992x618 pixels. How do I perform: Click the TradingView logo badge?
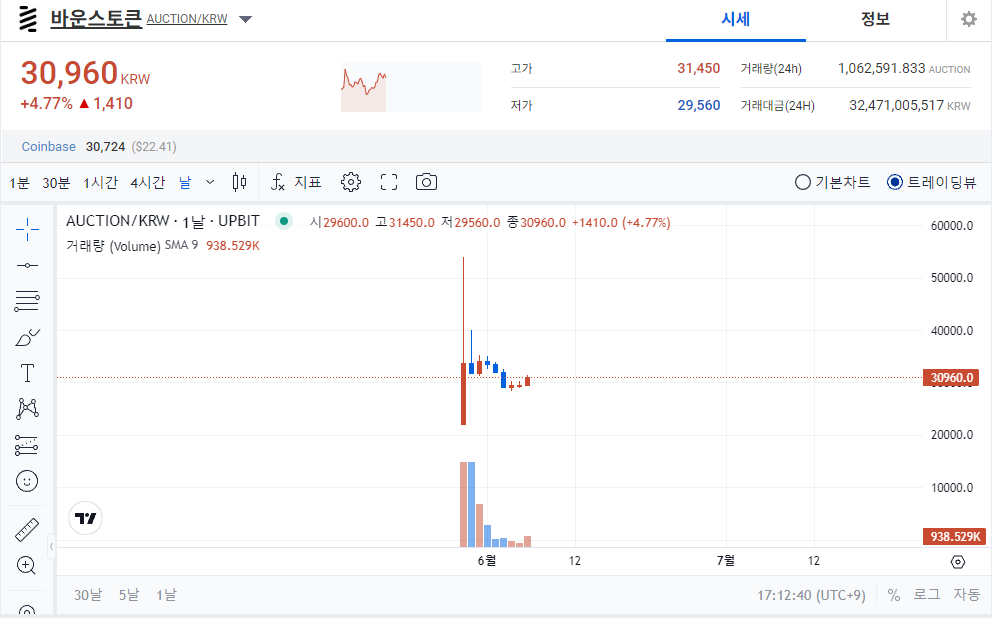85,519
